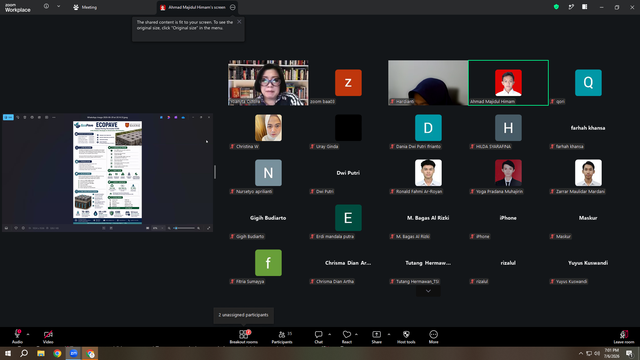
Task: Adjust zoom slider in shared image viewer
Action: coord(185,228)
